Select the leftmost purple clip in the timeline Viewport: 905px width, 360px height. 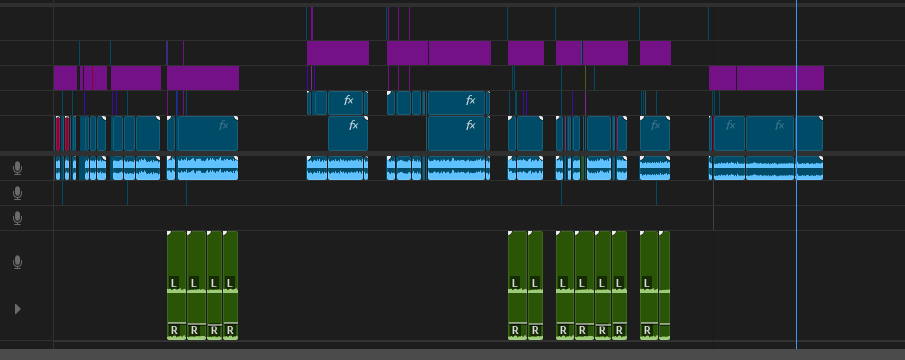pyautogui.click(x=65, y=78)
